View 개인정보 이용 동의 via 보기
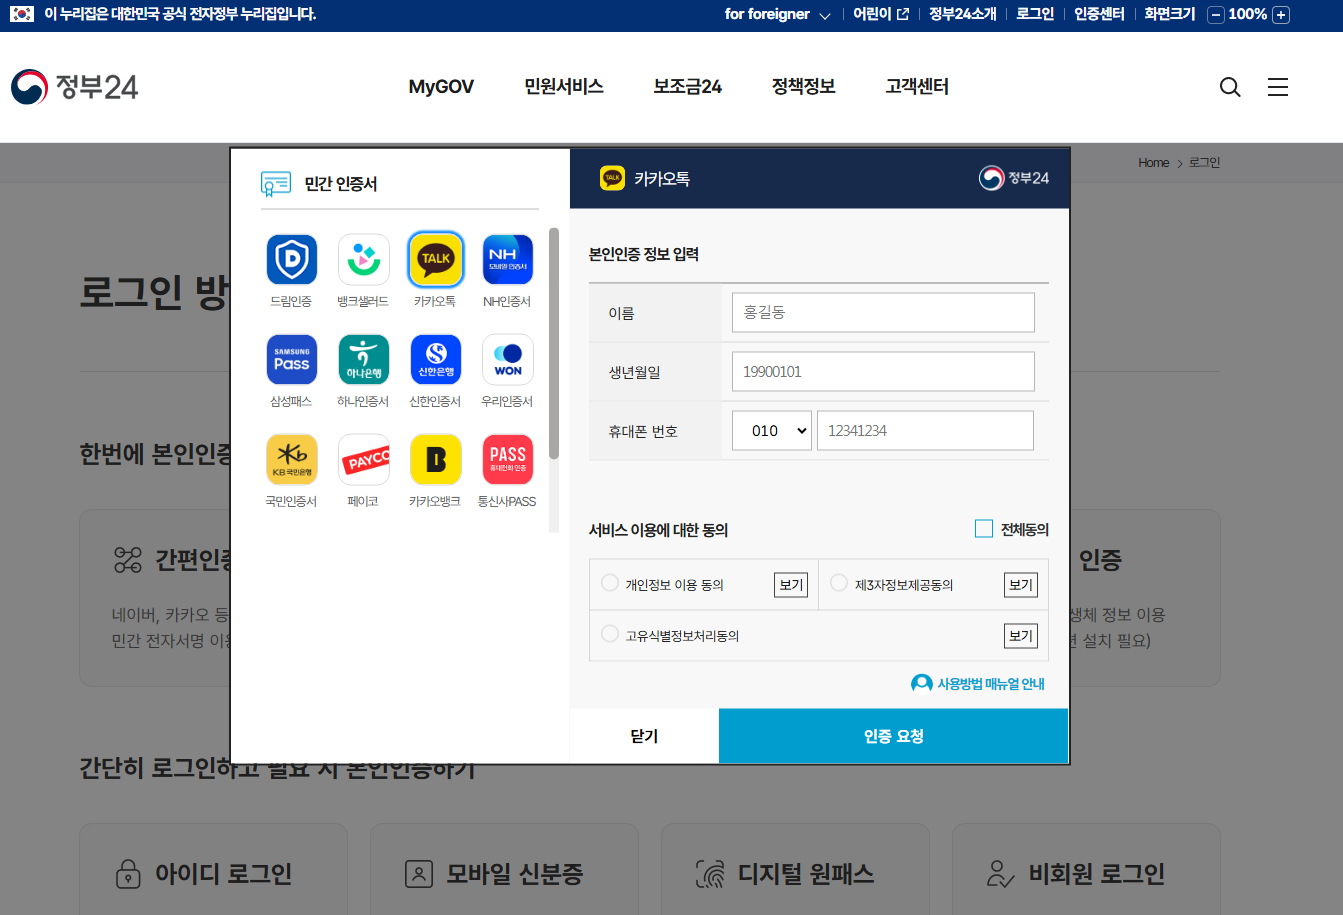The height and width of the screenshot is (915, 1343). tap(791, 585)
